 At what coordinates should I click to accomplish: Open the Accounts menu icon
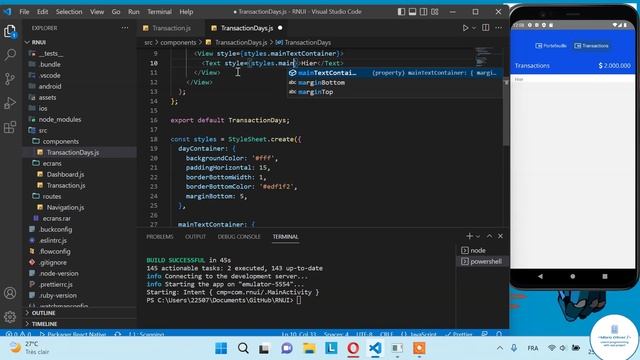point(10,293)
